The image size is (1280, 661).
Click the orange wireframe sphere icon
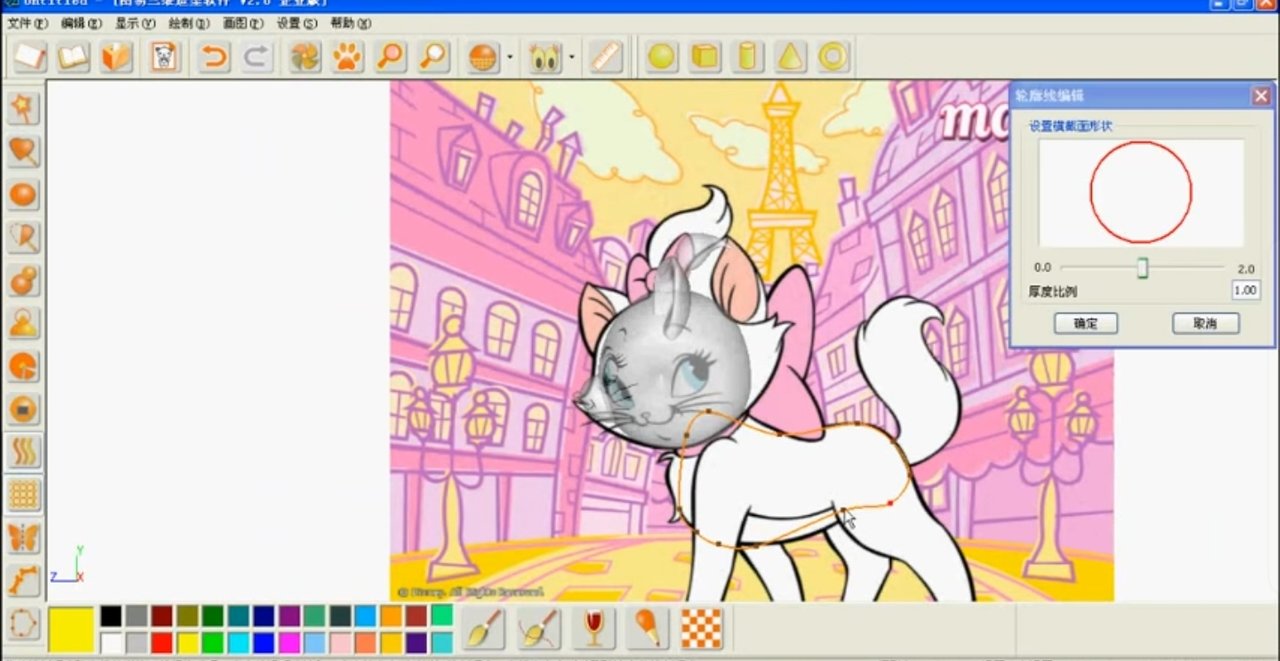[483, 57]
